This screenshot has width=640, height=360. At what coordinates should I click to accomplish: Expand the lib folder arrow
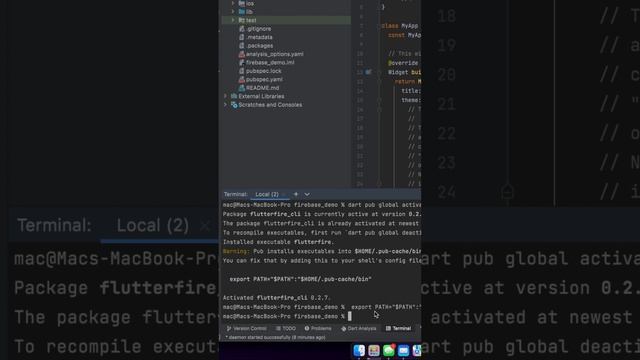point(233,12)
